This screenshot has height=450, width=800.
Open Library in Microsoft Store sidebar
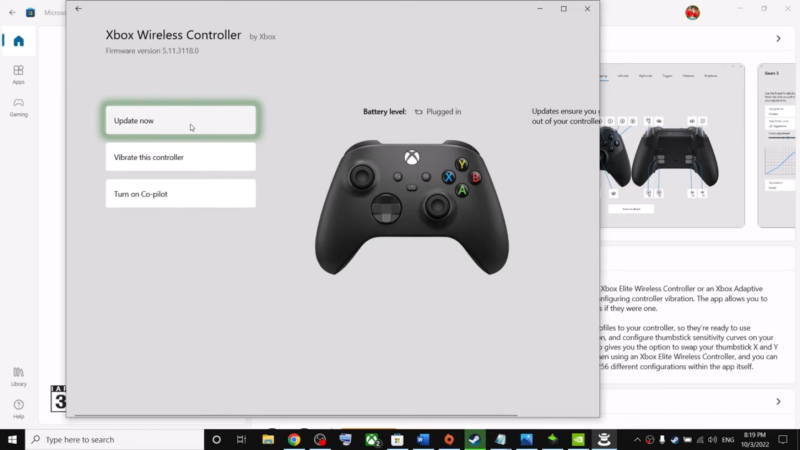pyautogui.click(x=18, y=377)
